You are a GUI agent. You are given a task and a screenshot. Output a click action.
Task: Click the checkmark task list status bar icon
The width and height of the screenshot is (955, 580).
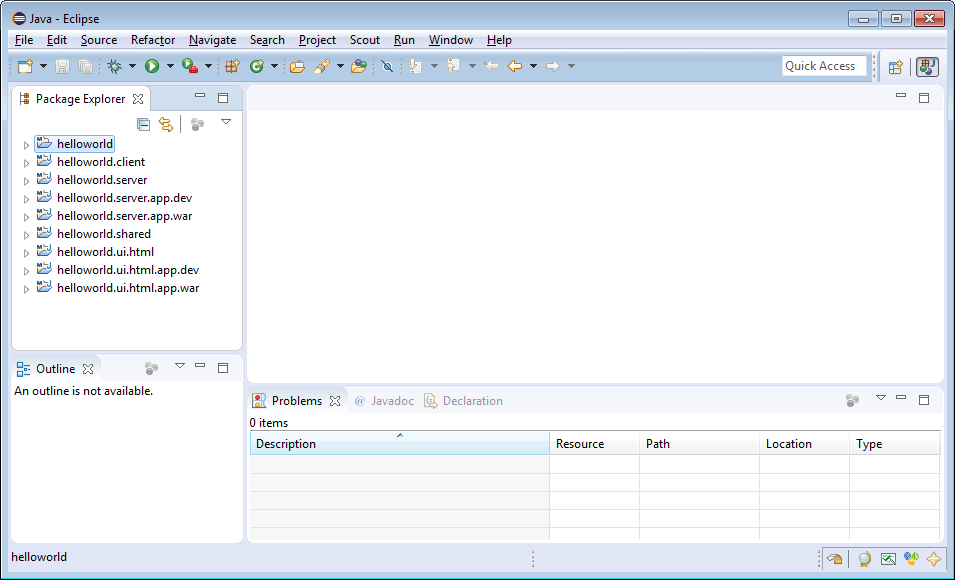point(888,558)
